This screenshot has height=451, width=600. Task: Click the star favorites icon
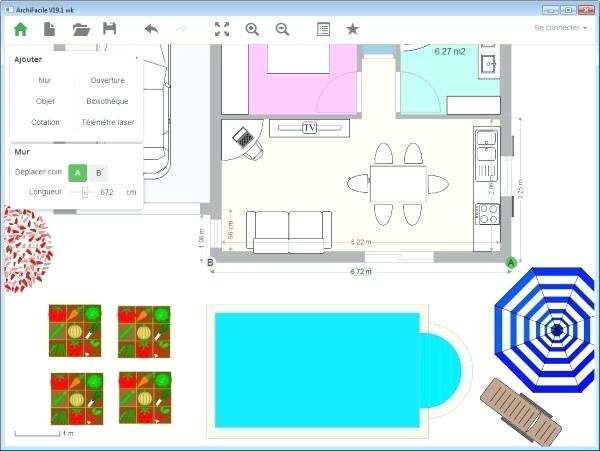tap(352, 29)
